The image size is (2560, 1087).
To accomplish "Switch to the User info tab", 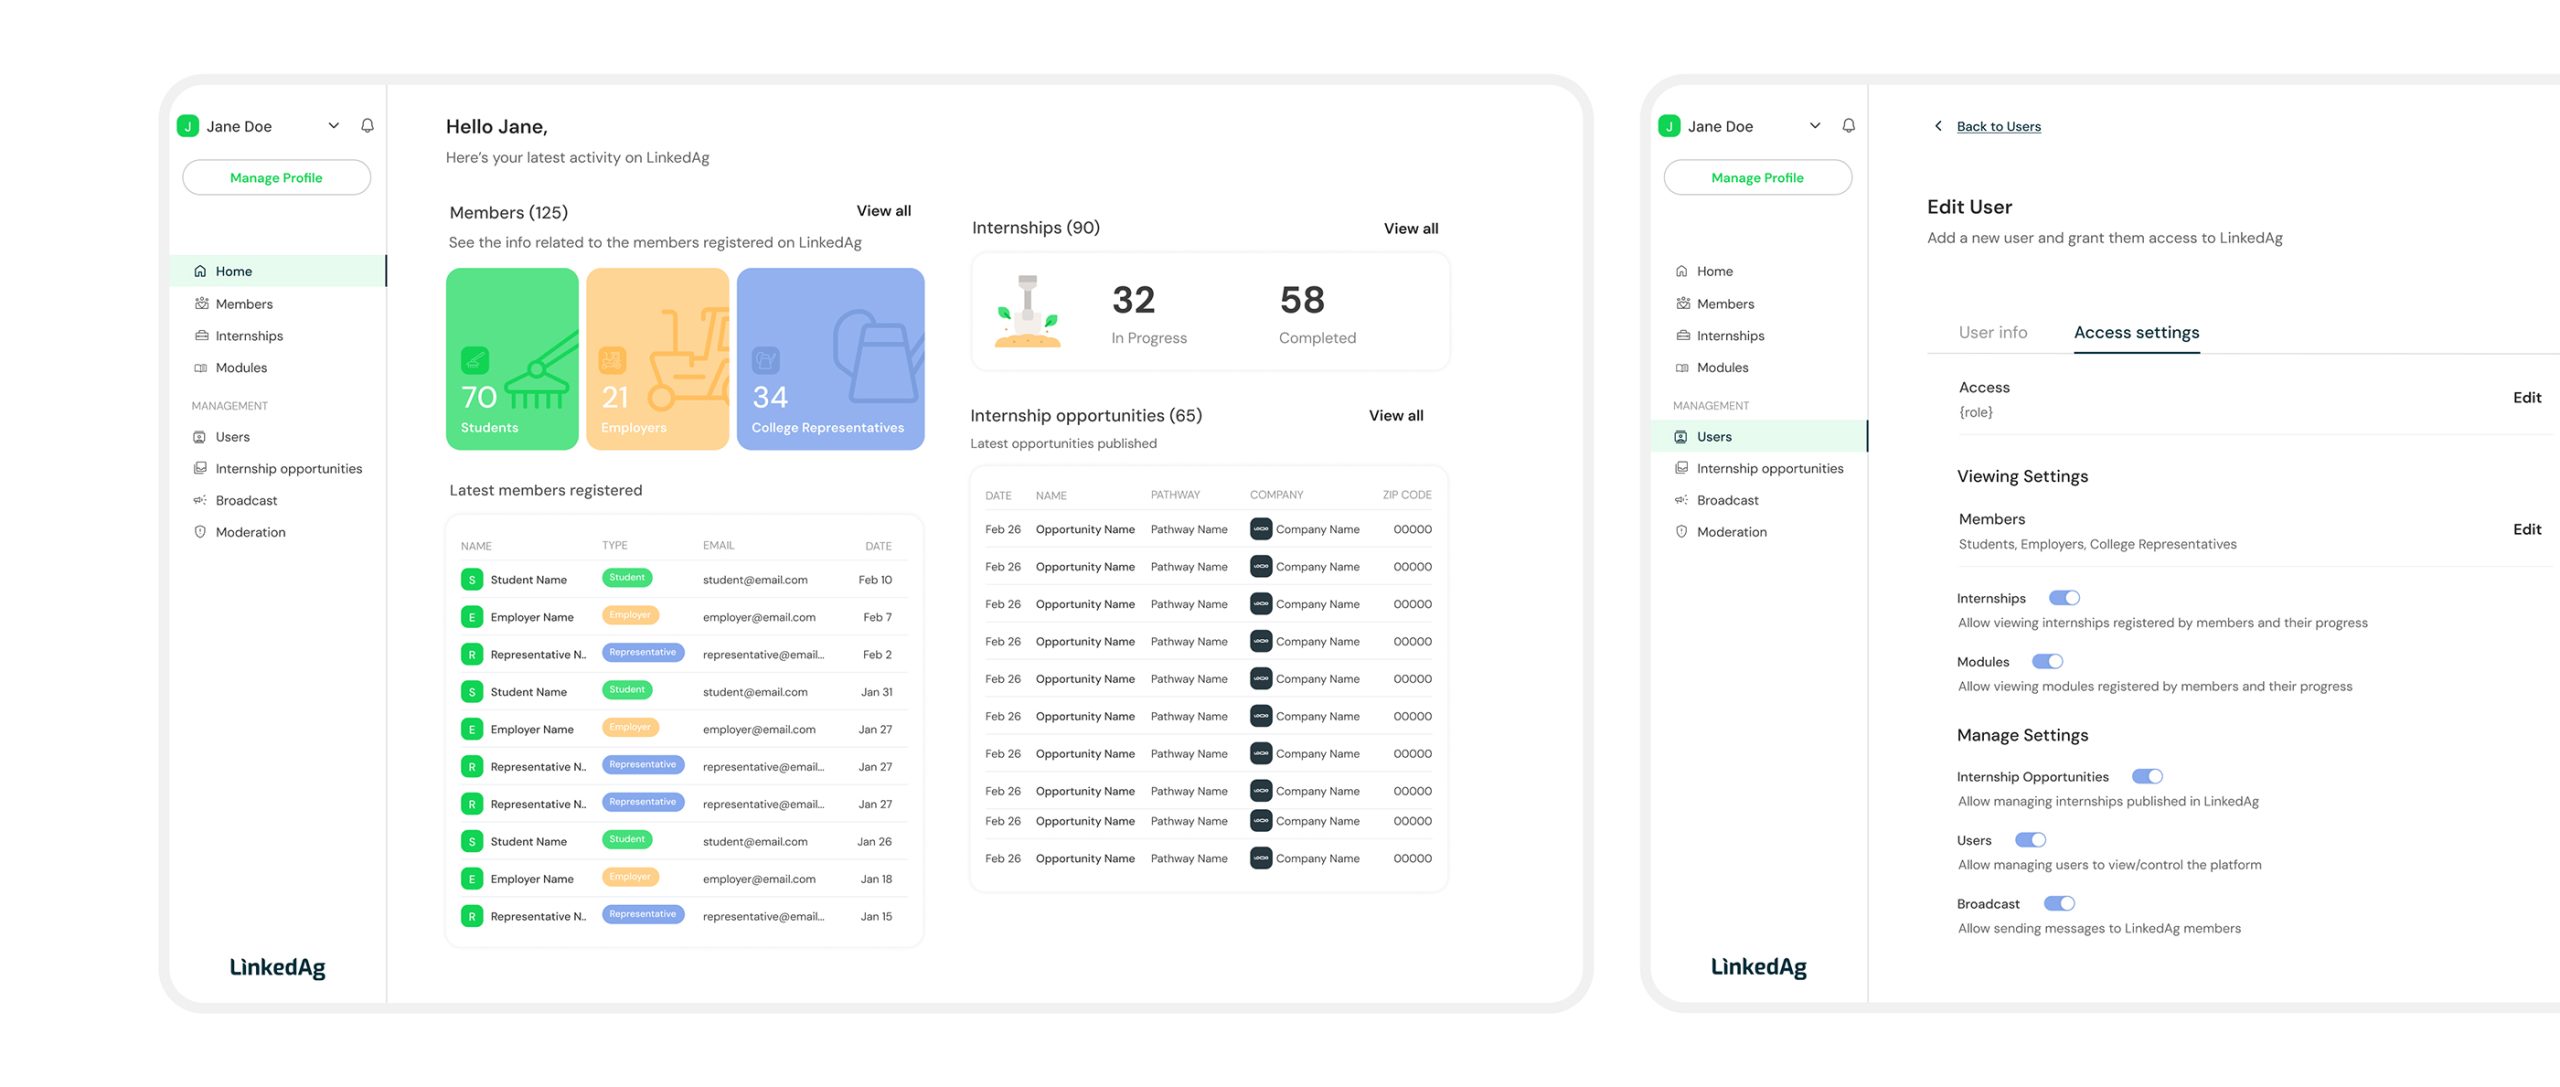I will pyautogui.click(x=1992, y=333).
